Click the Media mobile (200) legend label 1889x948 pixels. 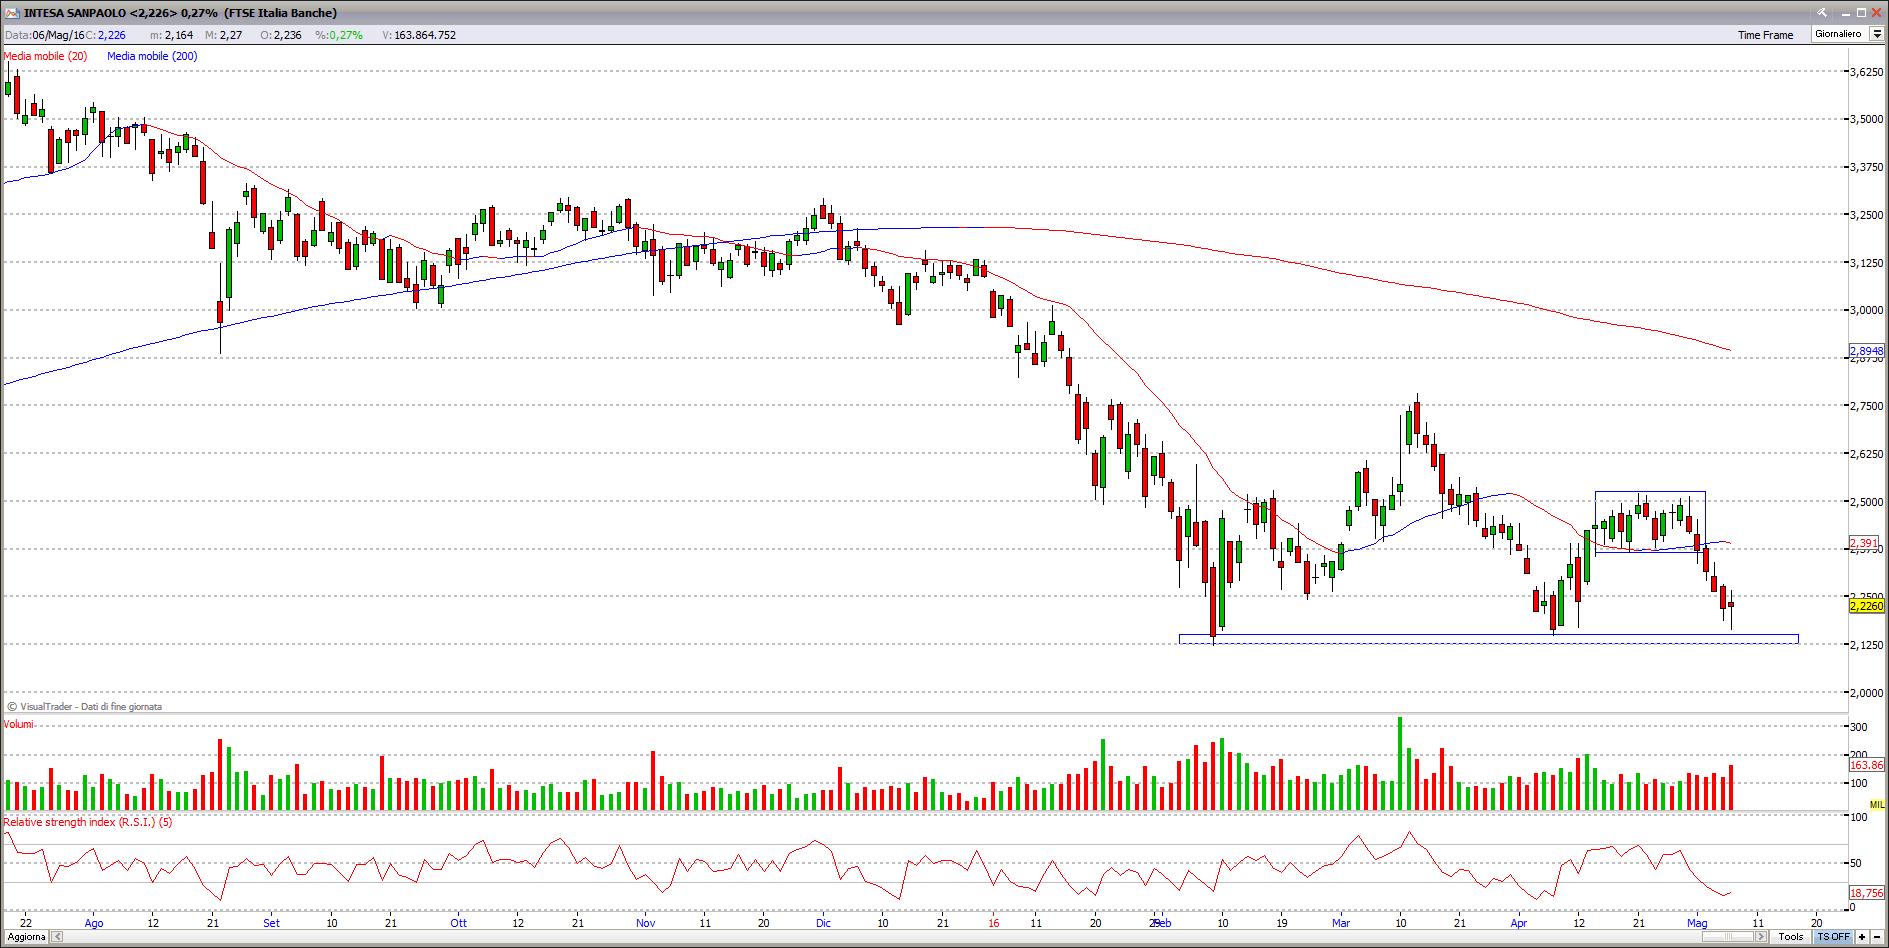[x=152, y=56]
